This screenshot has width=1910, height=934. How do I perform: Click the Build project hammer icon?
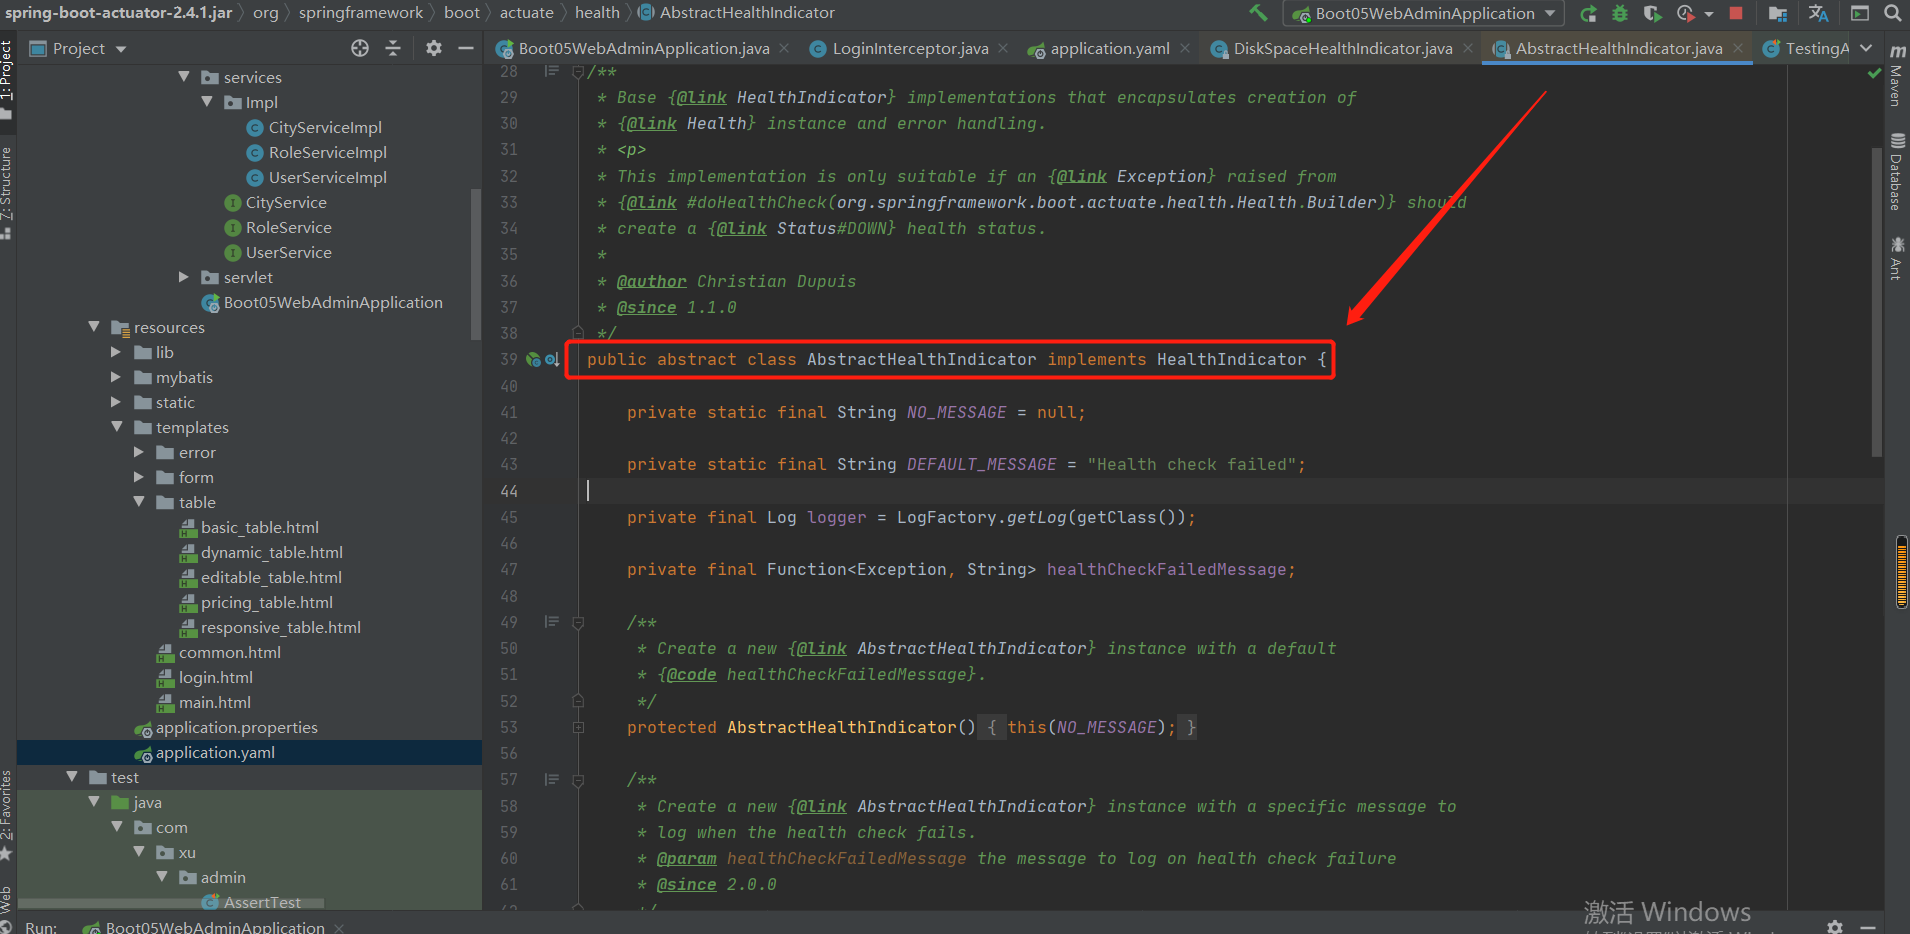pyautogui.click(x=1259, y=13)
